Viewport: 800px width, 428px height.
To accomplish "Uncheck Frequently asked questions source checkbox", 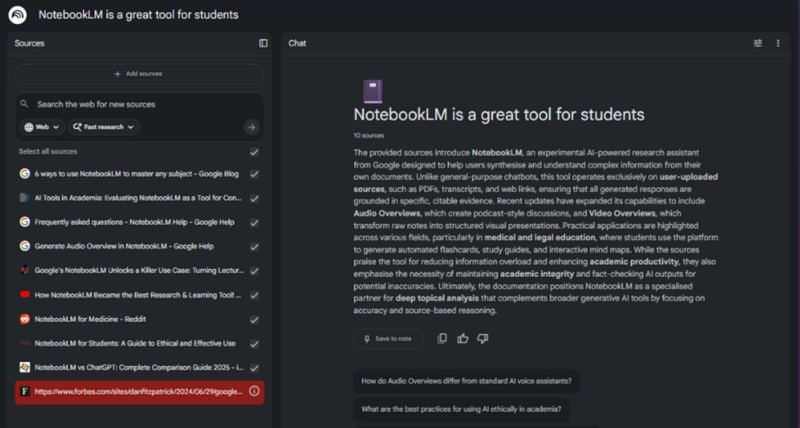I will pyautogui.click(x=254, y=222).
